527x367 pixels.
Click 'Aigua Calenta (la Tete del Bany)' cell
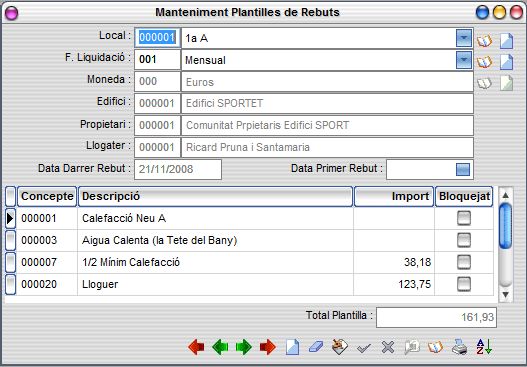(x=215, y=240)
